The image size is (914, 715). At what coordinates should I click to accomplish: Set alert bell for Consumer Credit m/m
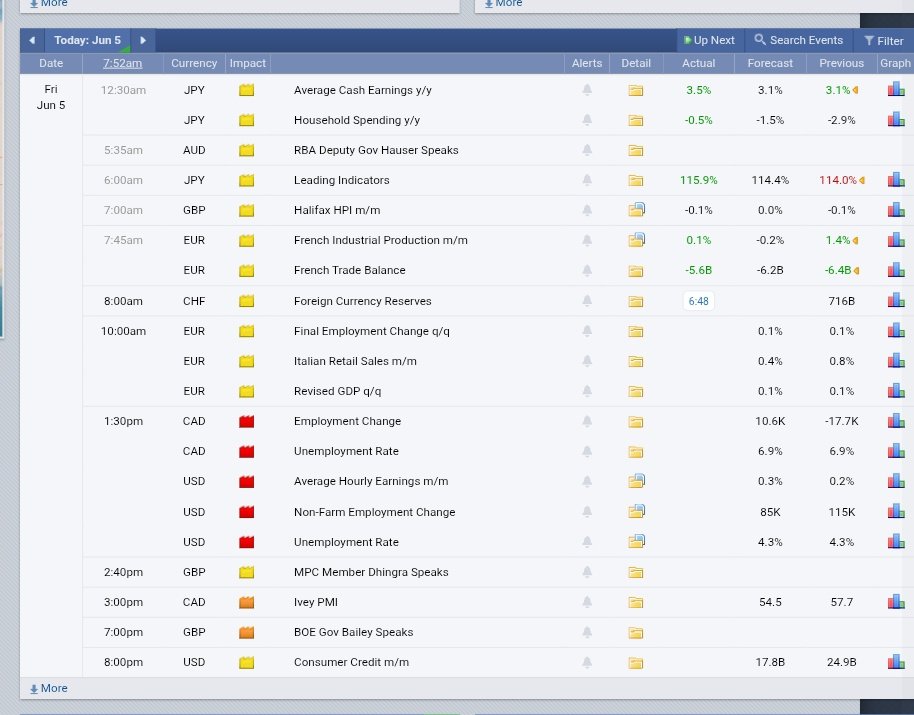click(x=587, y=662)
